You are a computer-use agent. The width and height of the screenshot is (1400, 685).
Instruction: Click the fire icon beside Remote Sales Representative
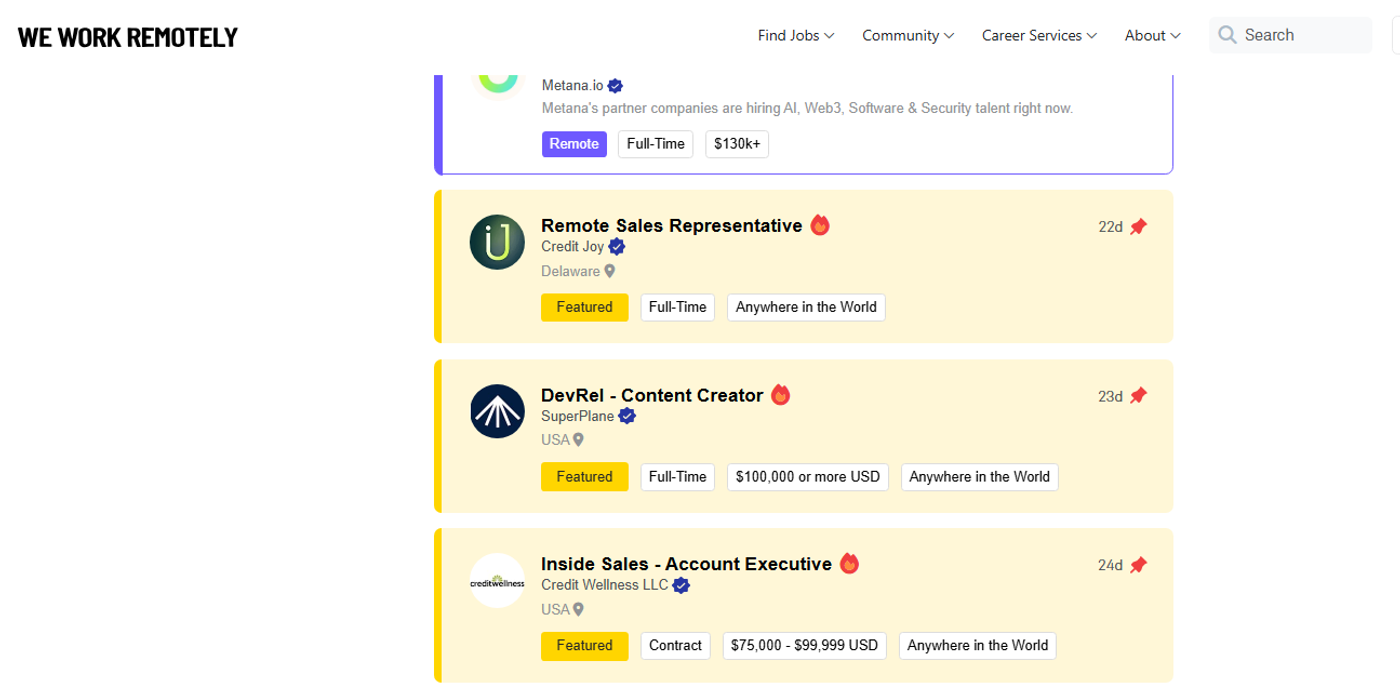click(820, 225)
